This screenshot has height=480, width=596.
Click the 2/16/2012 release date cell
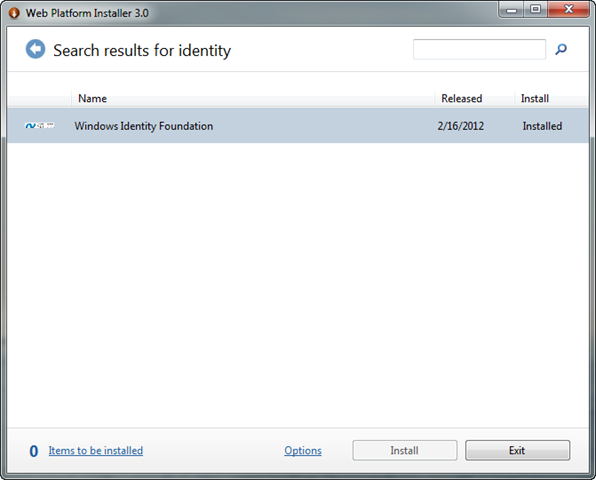click(460, 126)
